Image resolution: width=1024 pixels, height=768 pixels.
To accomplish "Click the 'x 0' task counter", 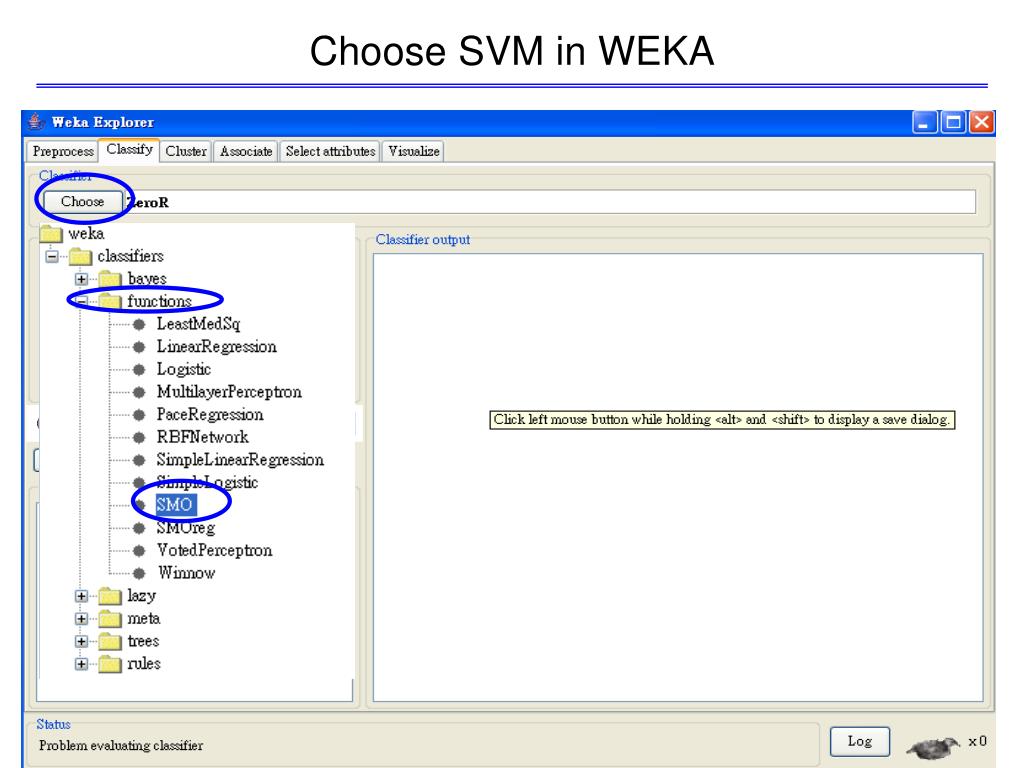I will [977, 741].
